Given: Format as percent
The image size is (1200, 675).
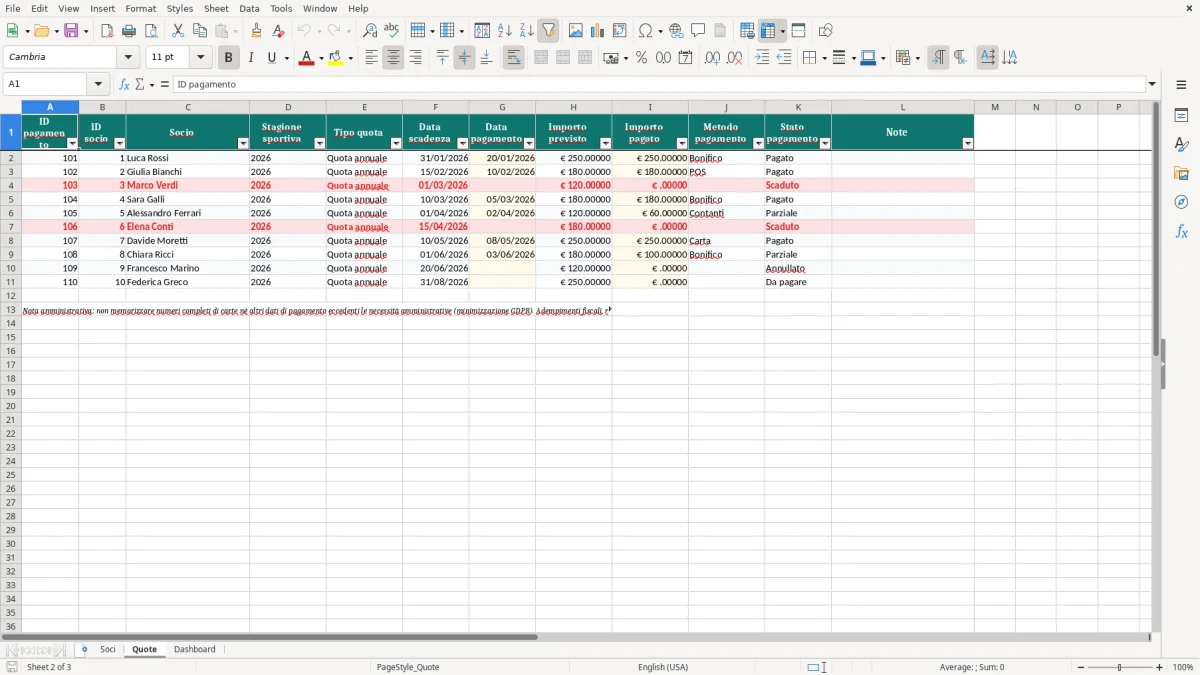Looking at the screenshot, I should [x=641, y=58].
